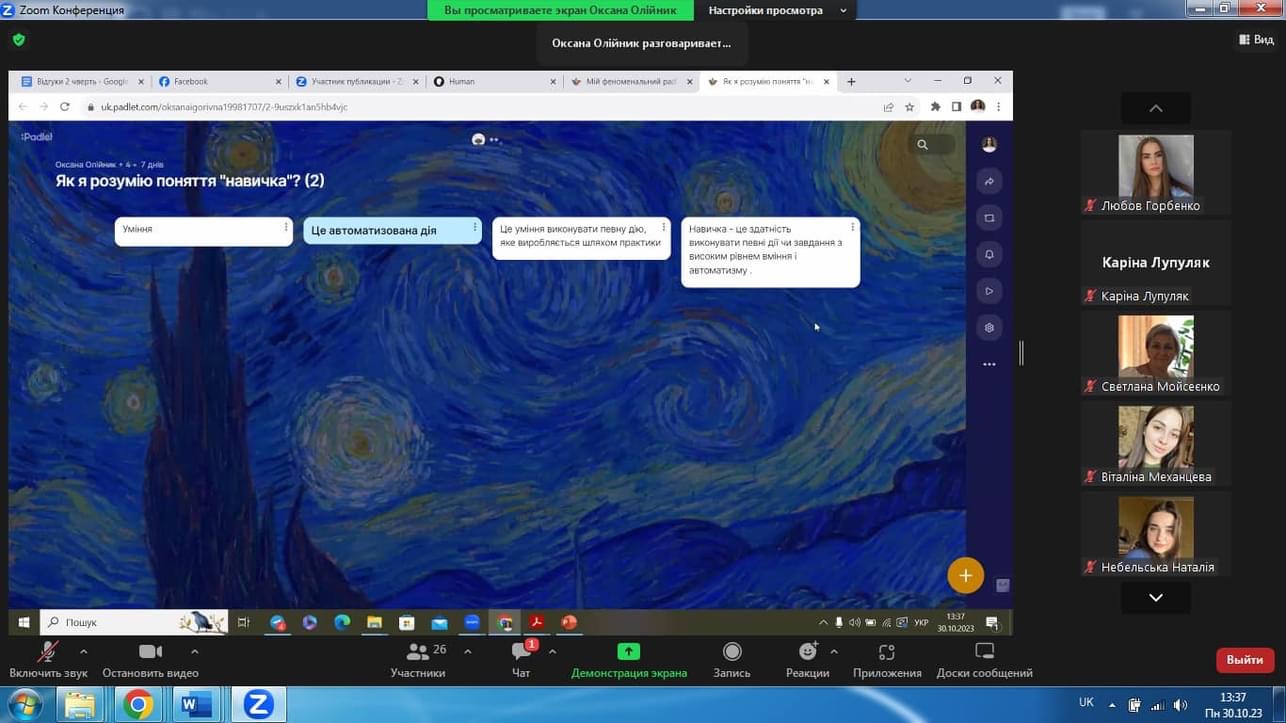1286x723 pixels.
Task: Open the Chrome extensions puzzle icon
Action: (936, 107)
